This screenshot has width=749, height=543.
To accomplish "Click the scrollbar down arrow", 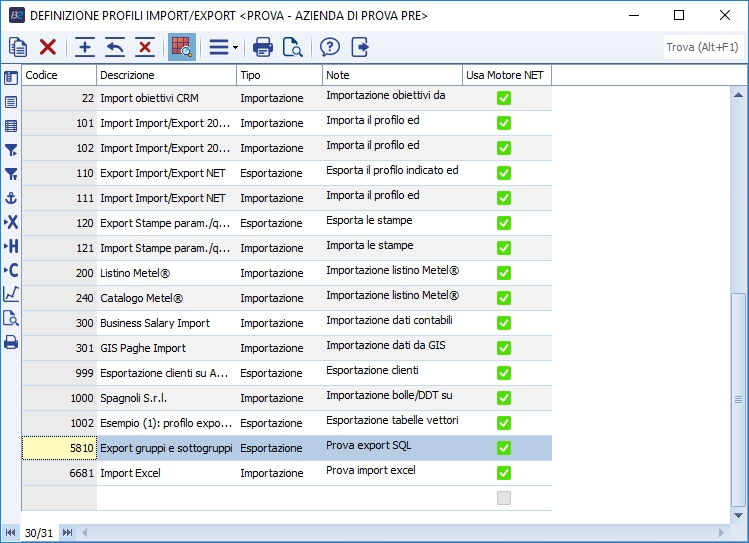I will (x=740, y=515).
